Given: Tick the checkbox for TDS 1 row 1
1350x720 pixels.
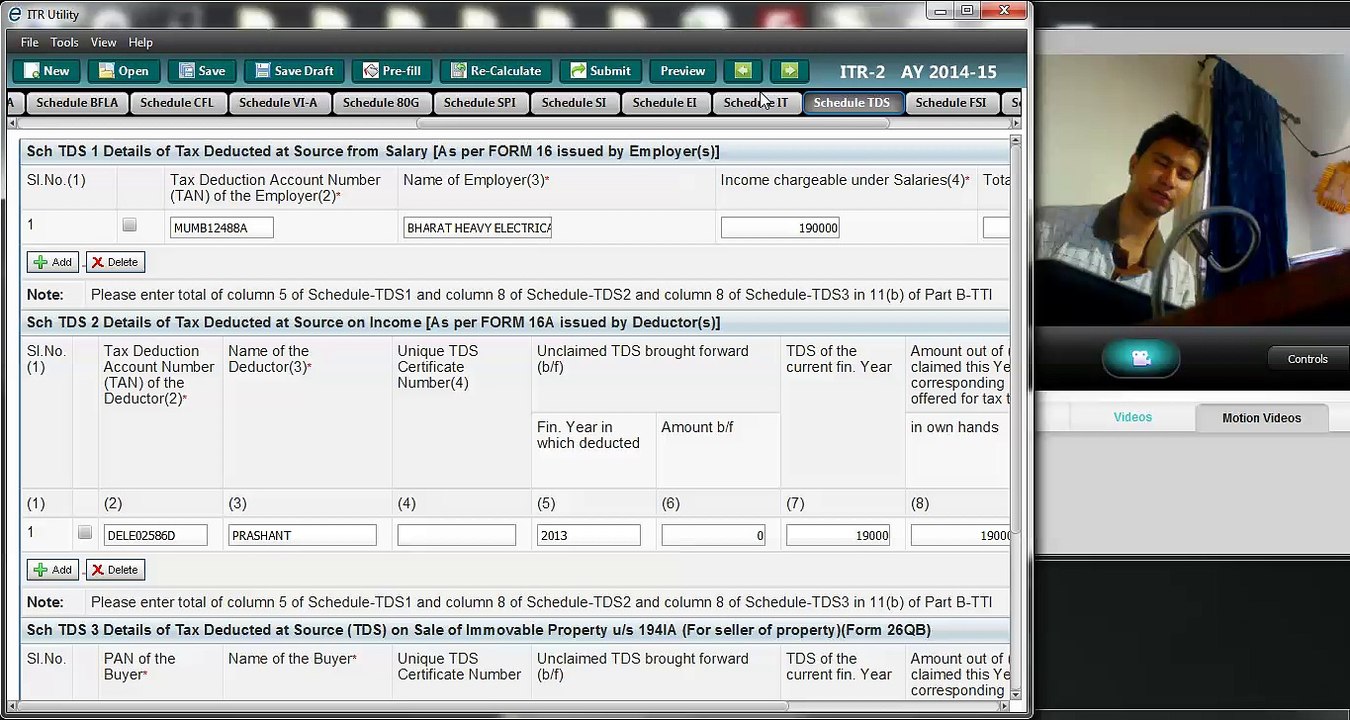Looking at the screenshot, I should (129, 226).
